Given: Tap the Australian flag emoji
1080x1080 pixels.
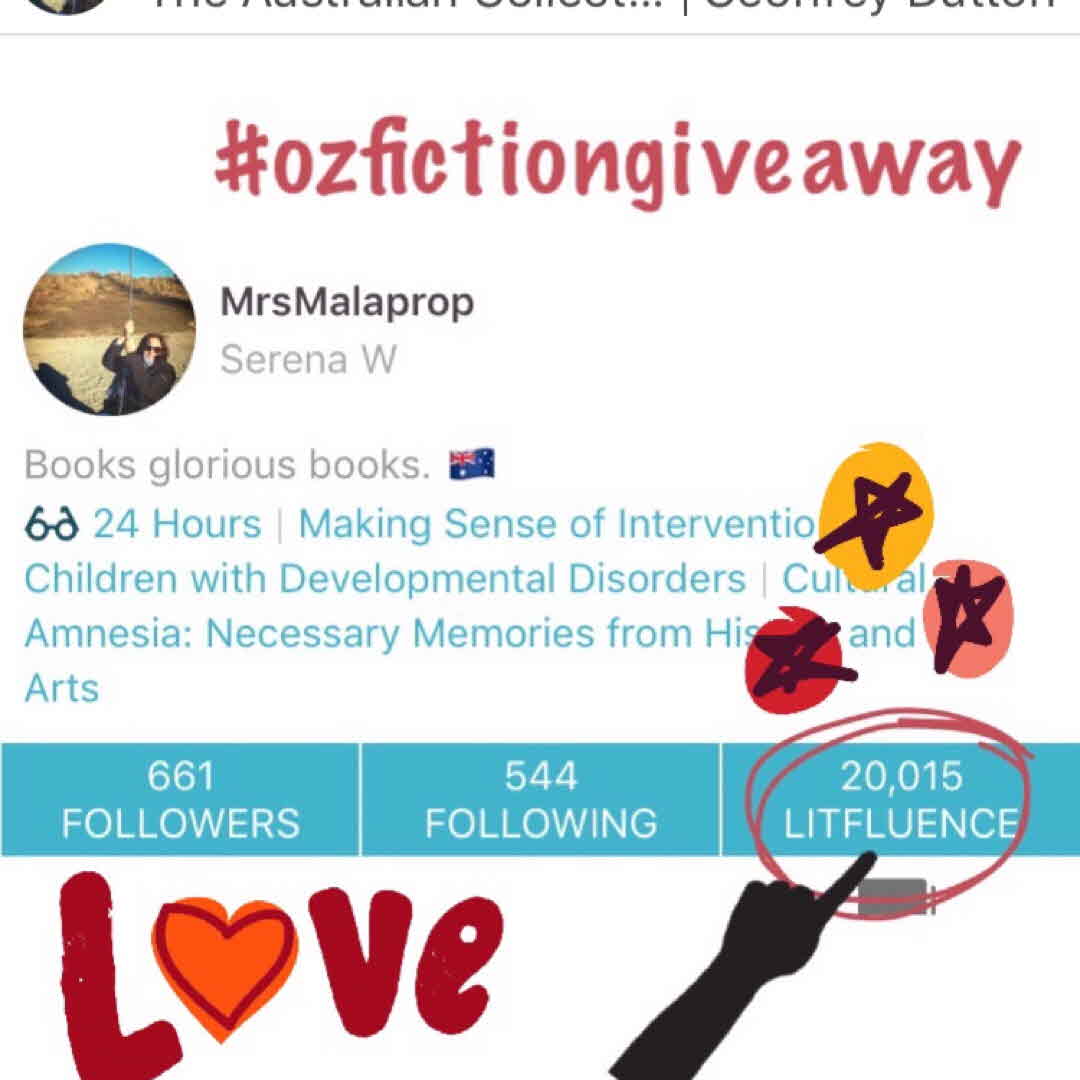Looking at the screenshot, I should [472, 464].
